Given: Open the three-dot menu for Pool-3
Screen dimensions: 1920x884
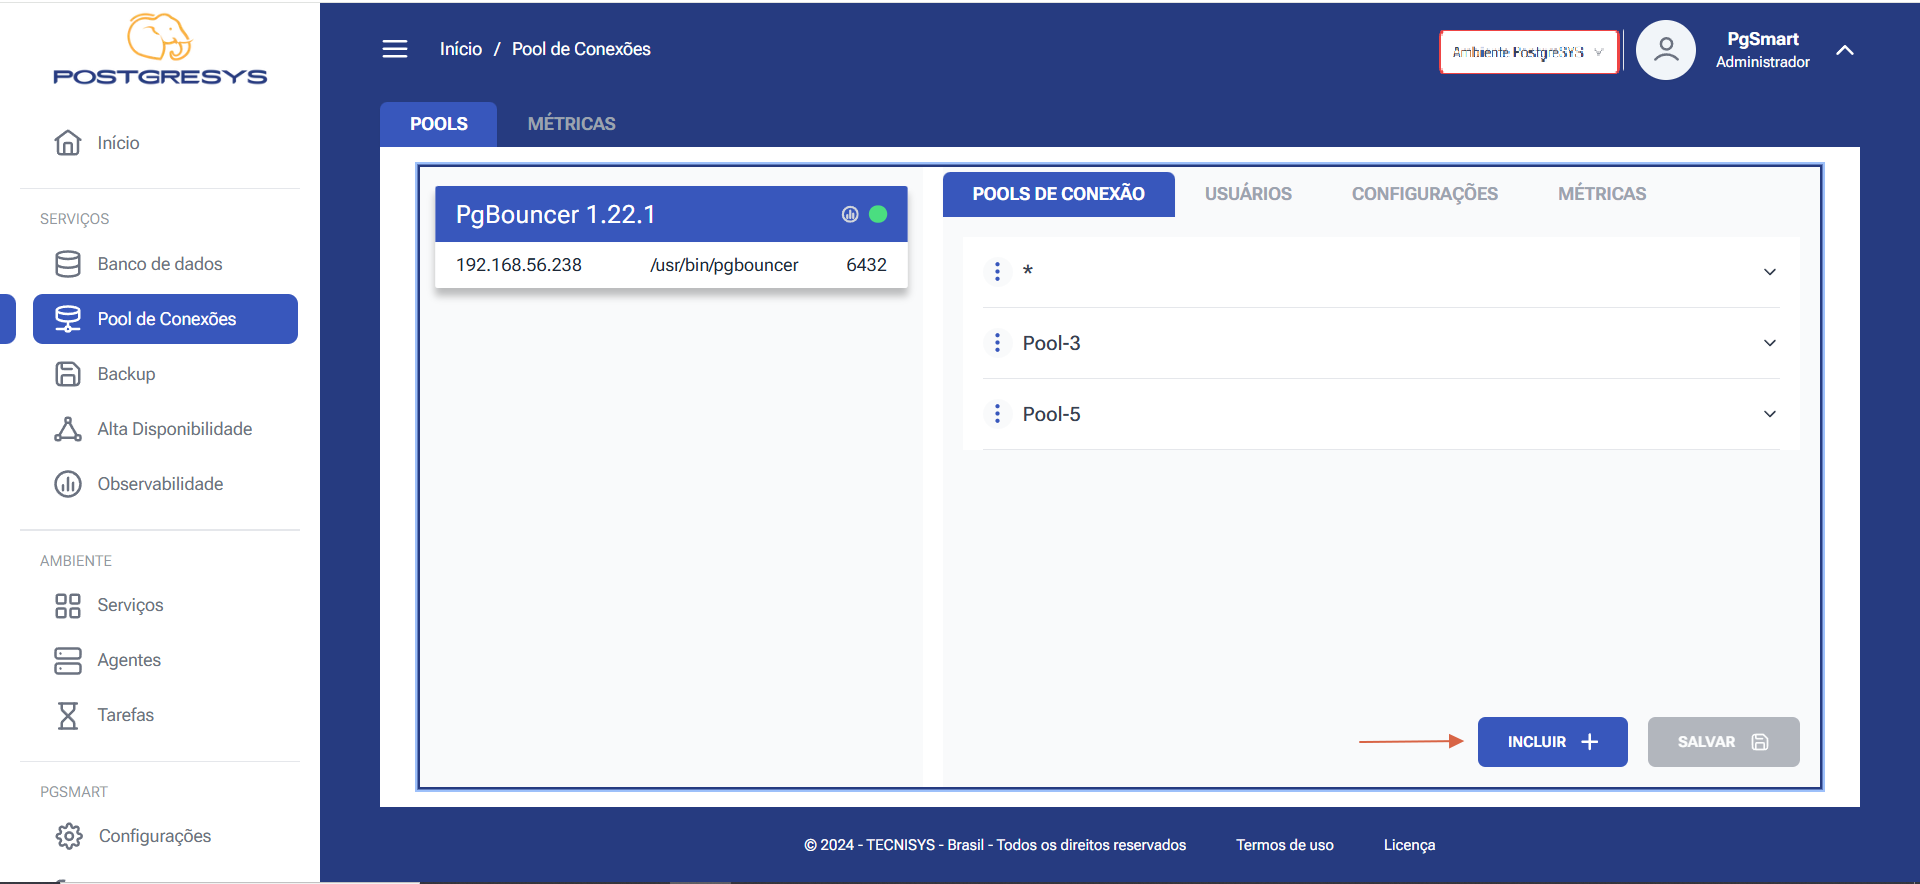Looking at the screenshot, I should point(997,343).
